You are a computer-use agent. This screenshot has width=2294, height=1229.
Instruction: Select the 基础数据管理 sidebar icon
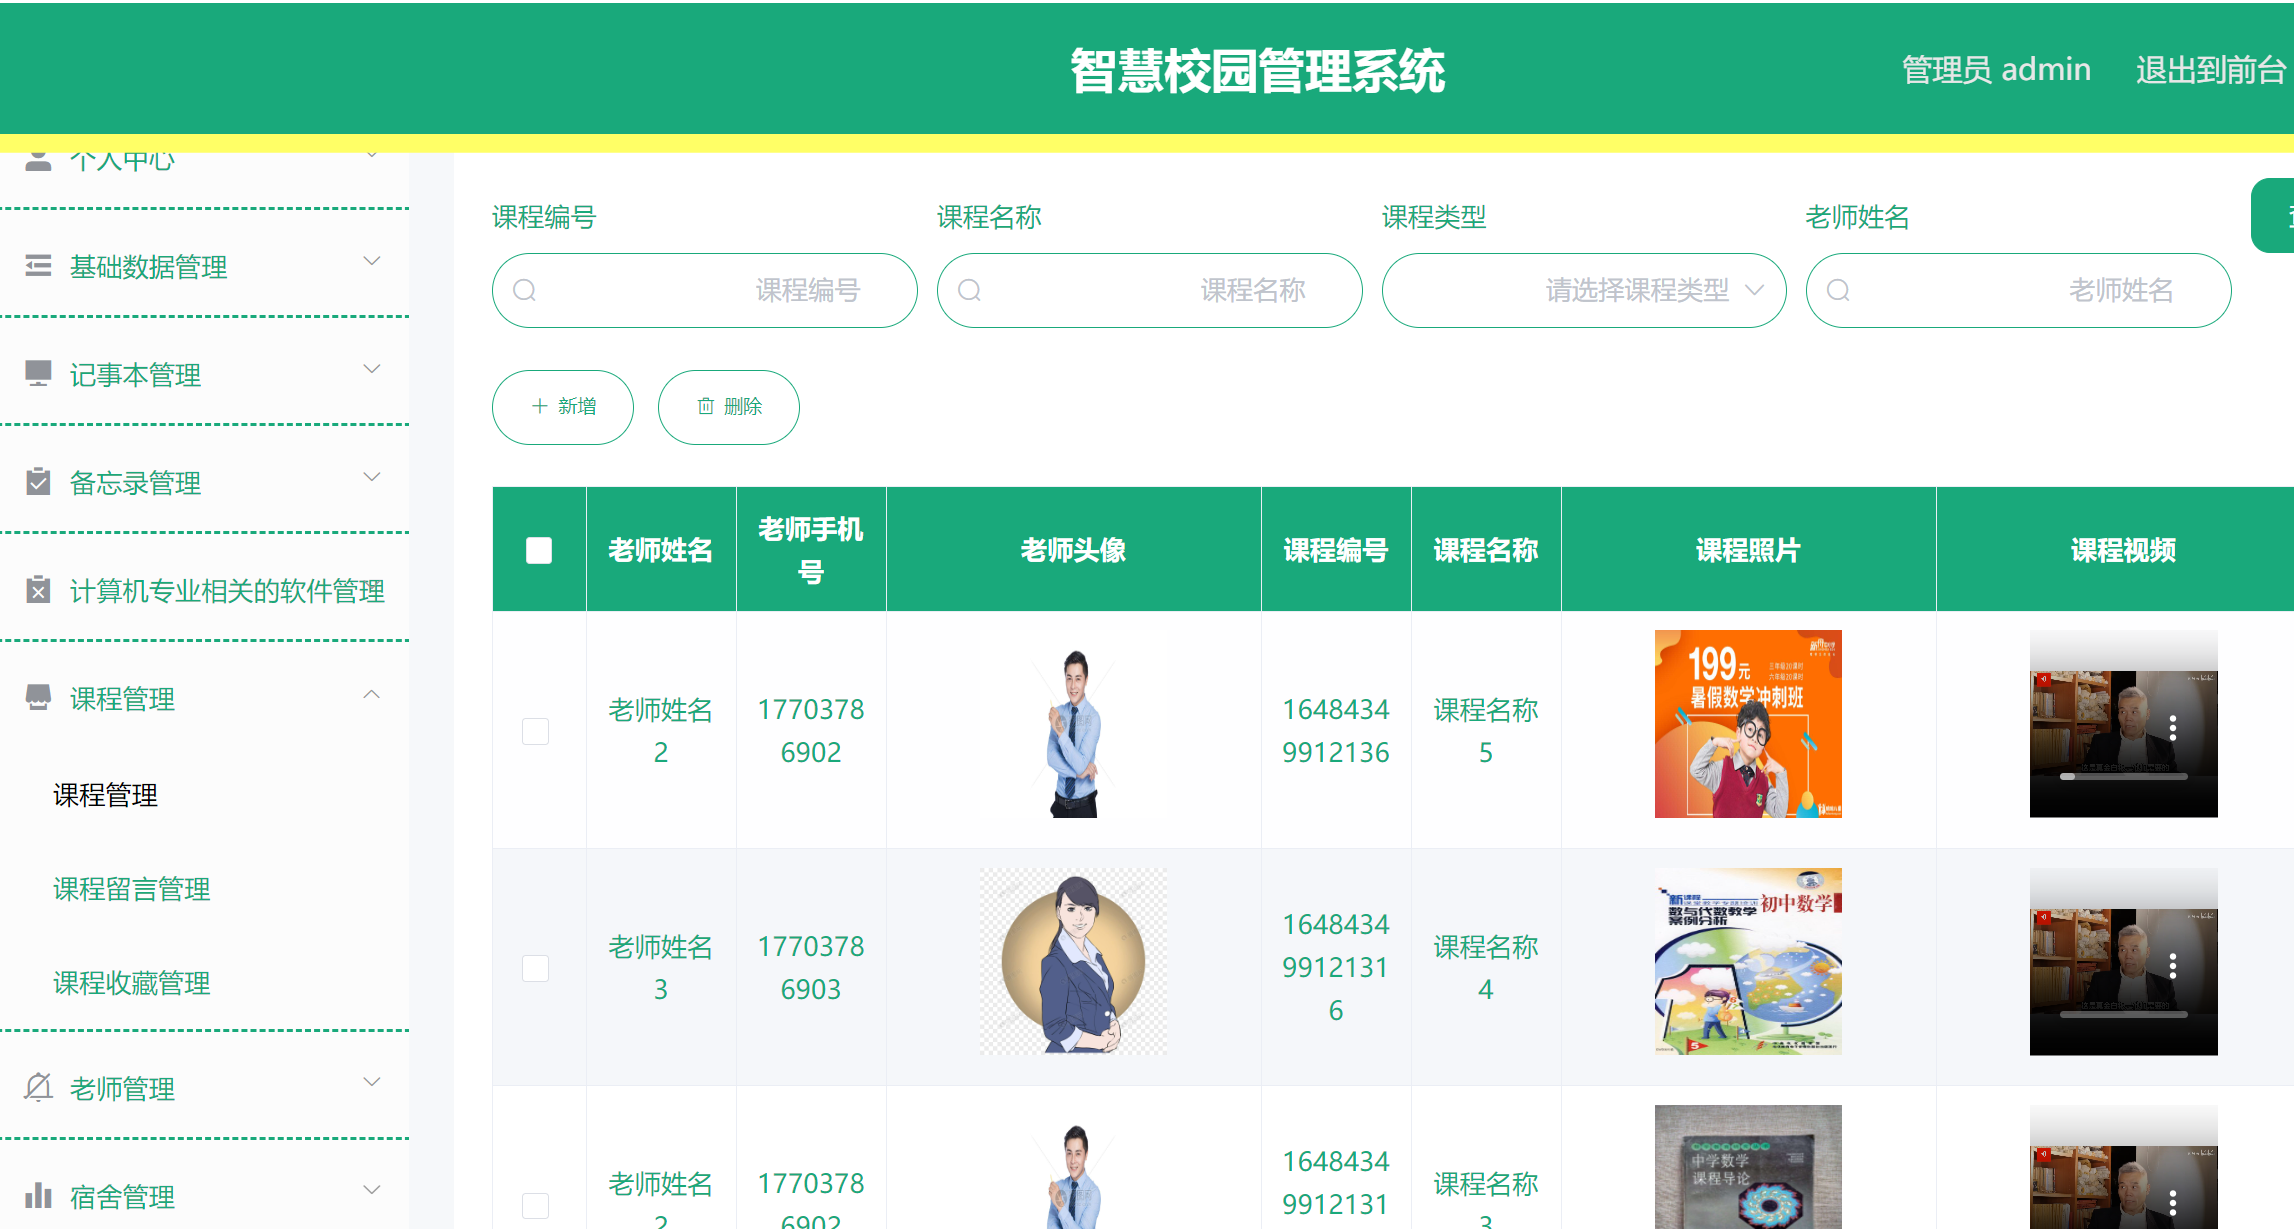click(38, 264)
